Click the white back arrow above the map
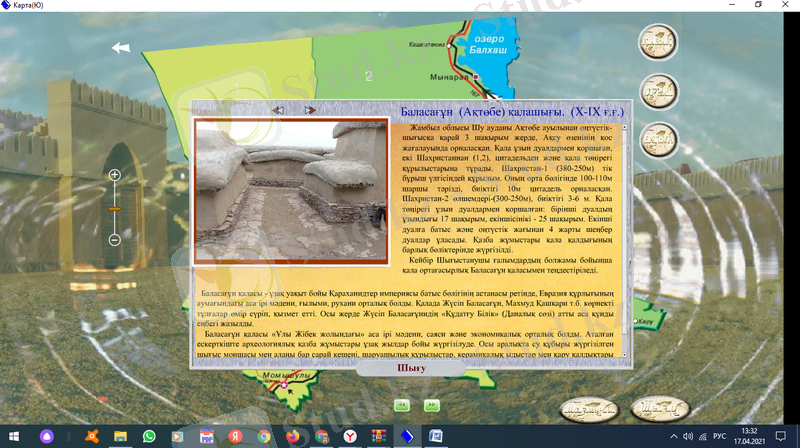 [121, 47]
